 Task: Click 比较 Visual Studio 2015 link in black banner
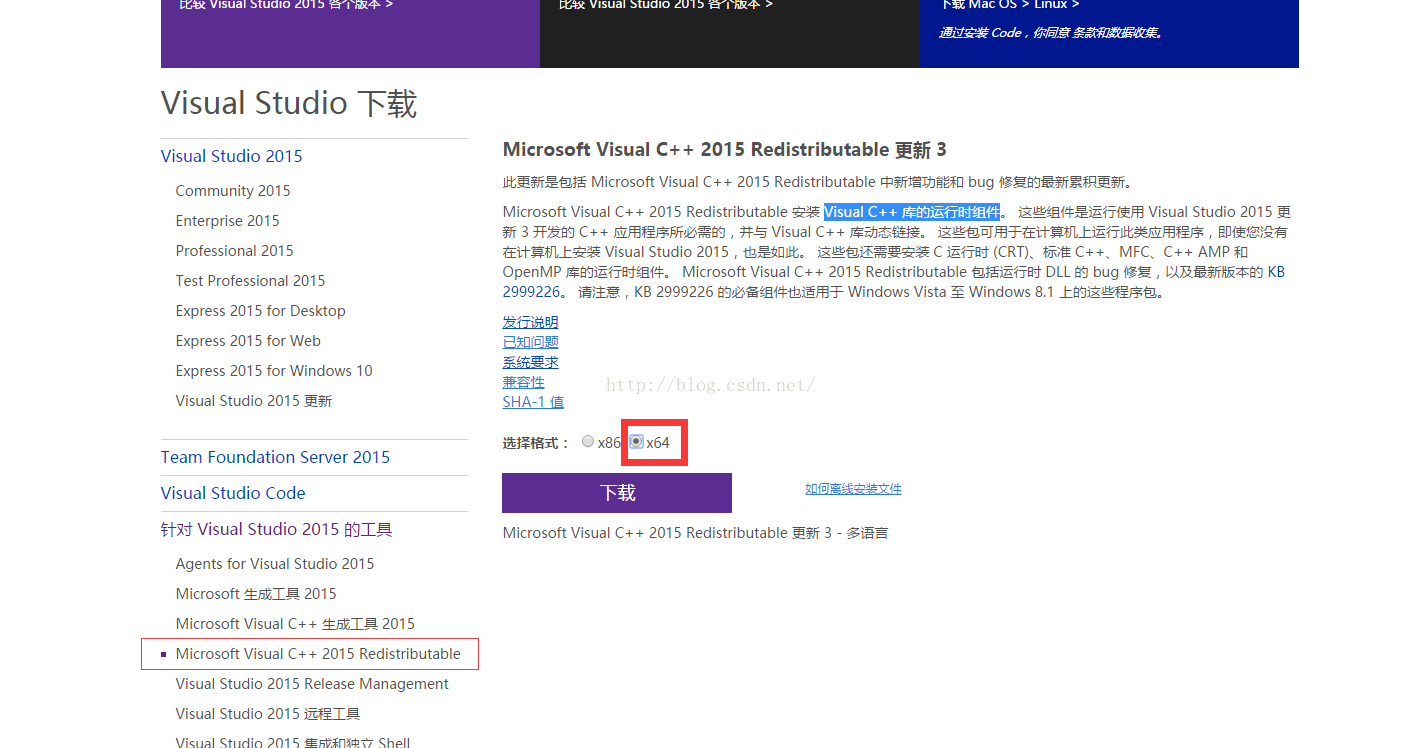click(666, 5)
